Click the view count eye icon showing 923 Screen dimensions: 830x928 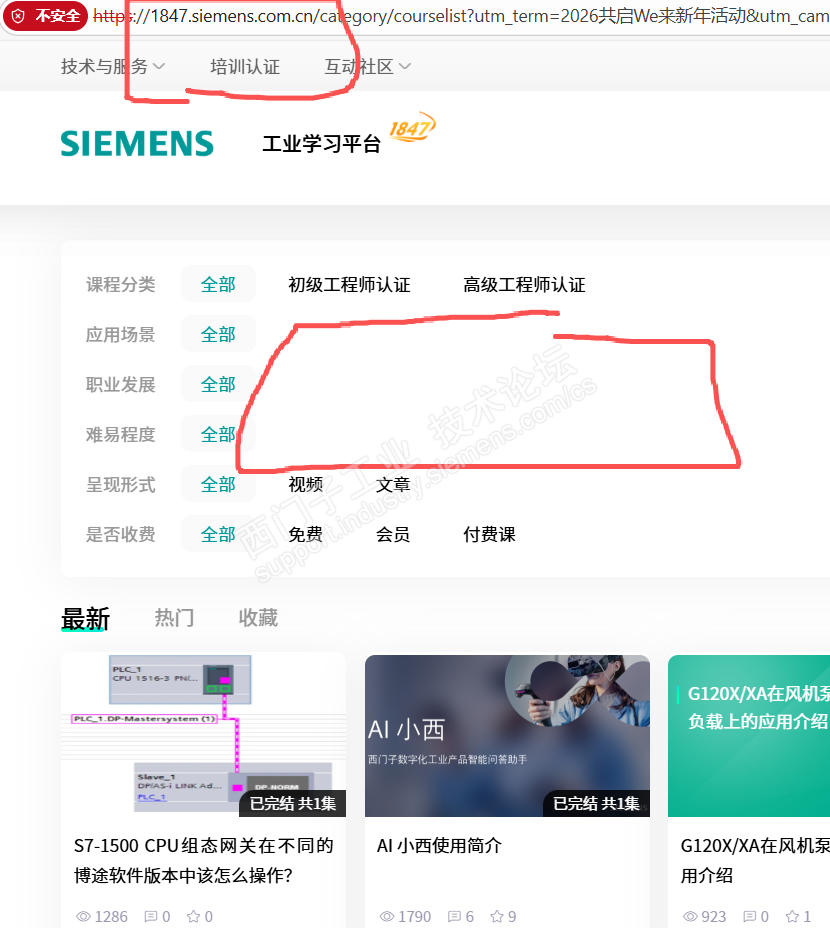(x=690, y=916)
